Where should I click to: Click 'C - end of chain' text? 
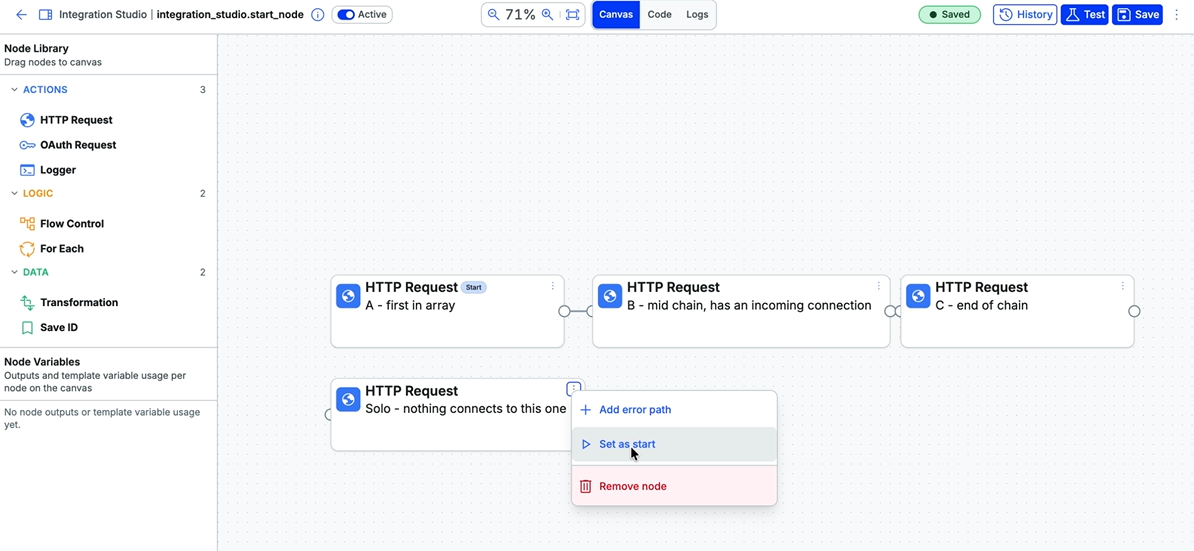(x=982, y=305)
